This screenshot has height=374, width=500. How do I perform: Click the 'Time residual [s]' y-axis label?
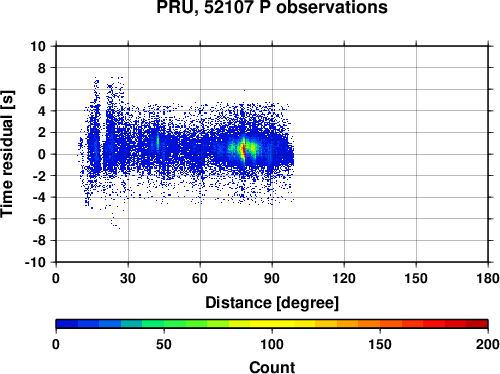pyautogui.click(x=7, y=154)
